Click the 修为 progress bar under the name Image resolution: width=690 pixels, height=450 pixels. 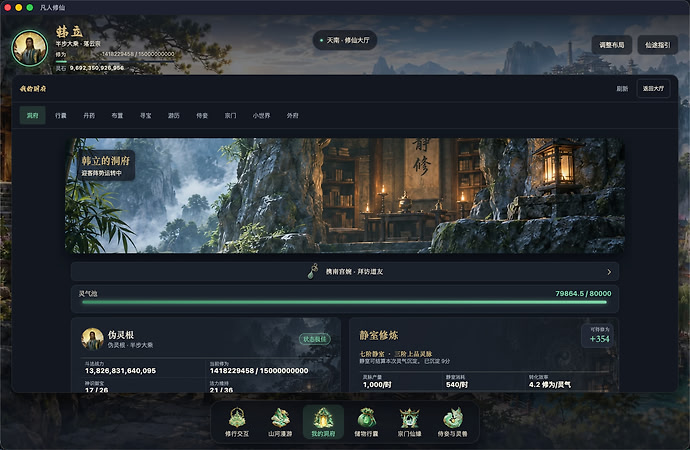point(114,62)
